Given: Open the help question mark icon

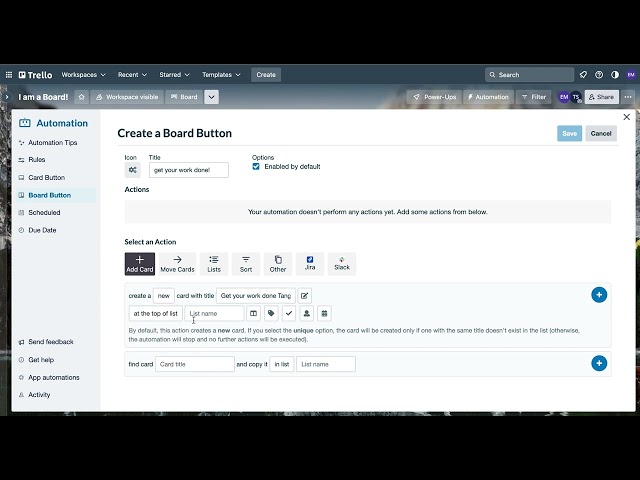Looking at the screenshot, I should coord(599,75).
